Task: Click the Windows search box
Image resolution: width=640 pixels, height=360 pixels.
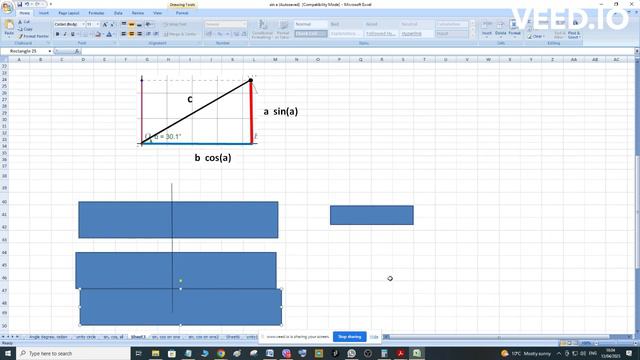Action: pyautogui.click(x=73, y=353)
